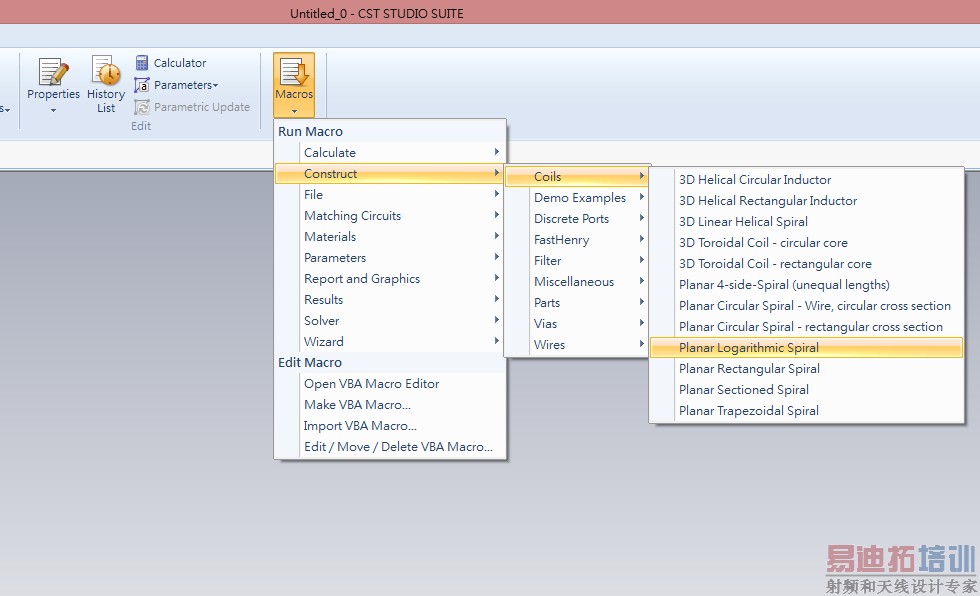This screenshot has height=596, width=980.
Task: Open the Vias submenu
Action: pos(576,324)
